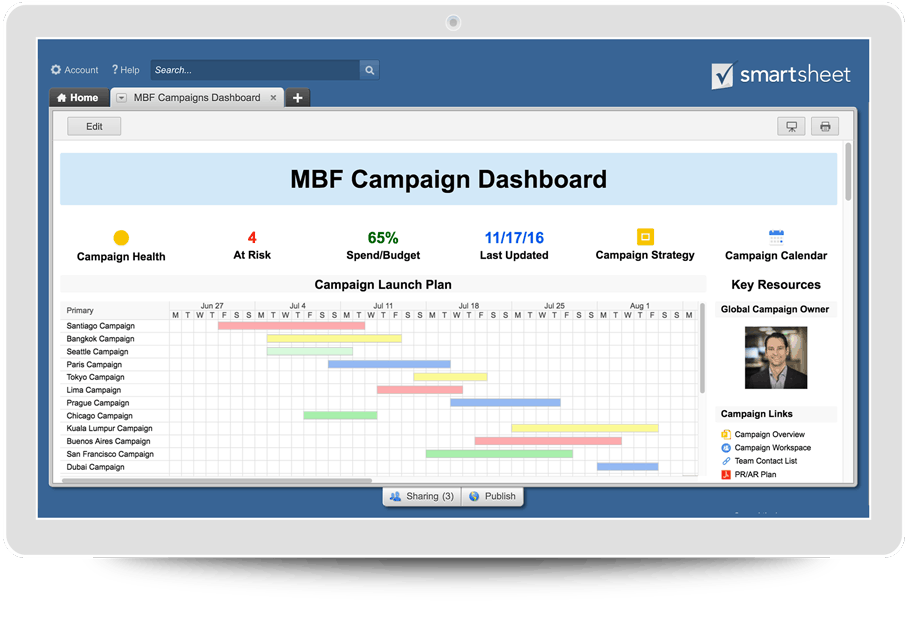Click the Edit button

94,126
